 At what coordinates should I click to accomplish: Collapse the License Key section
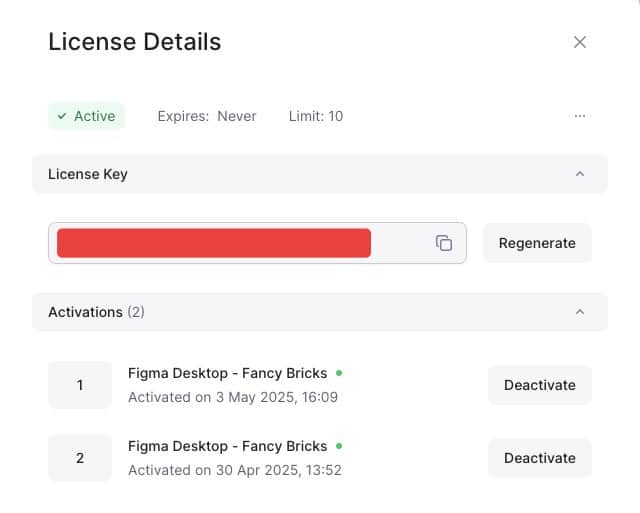[x=580, y=174]
